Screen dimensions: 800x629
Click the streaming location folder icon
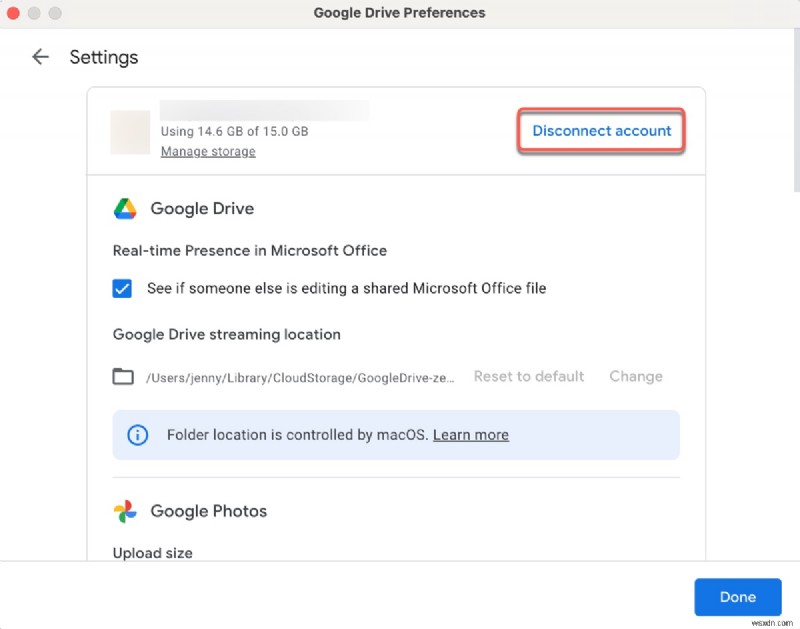pos(123,377)
